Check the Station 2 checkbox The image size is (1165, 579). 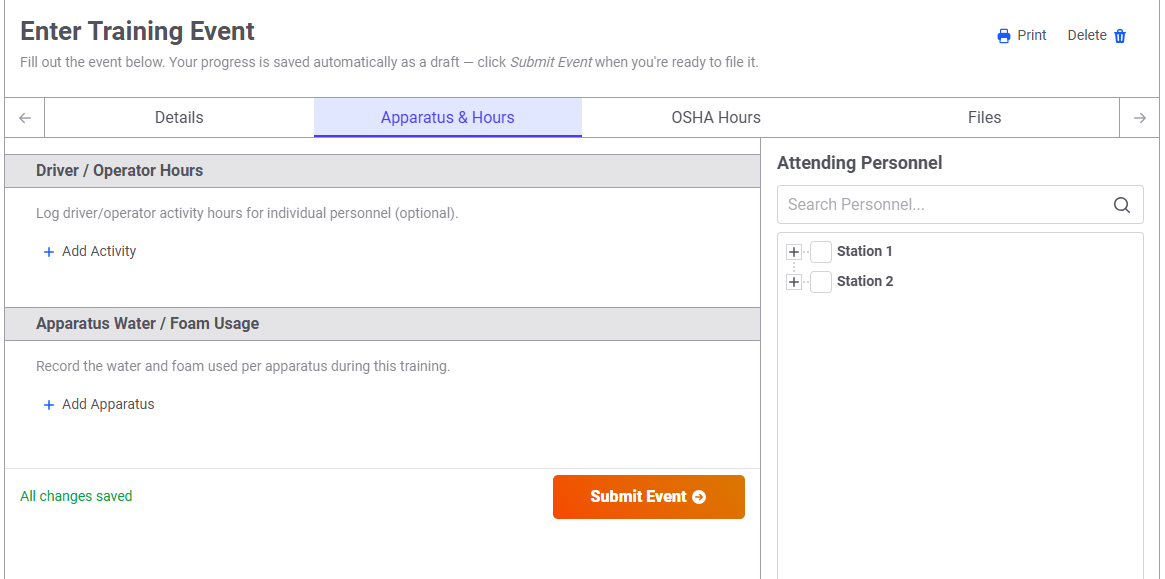(x=821, y=282)
